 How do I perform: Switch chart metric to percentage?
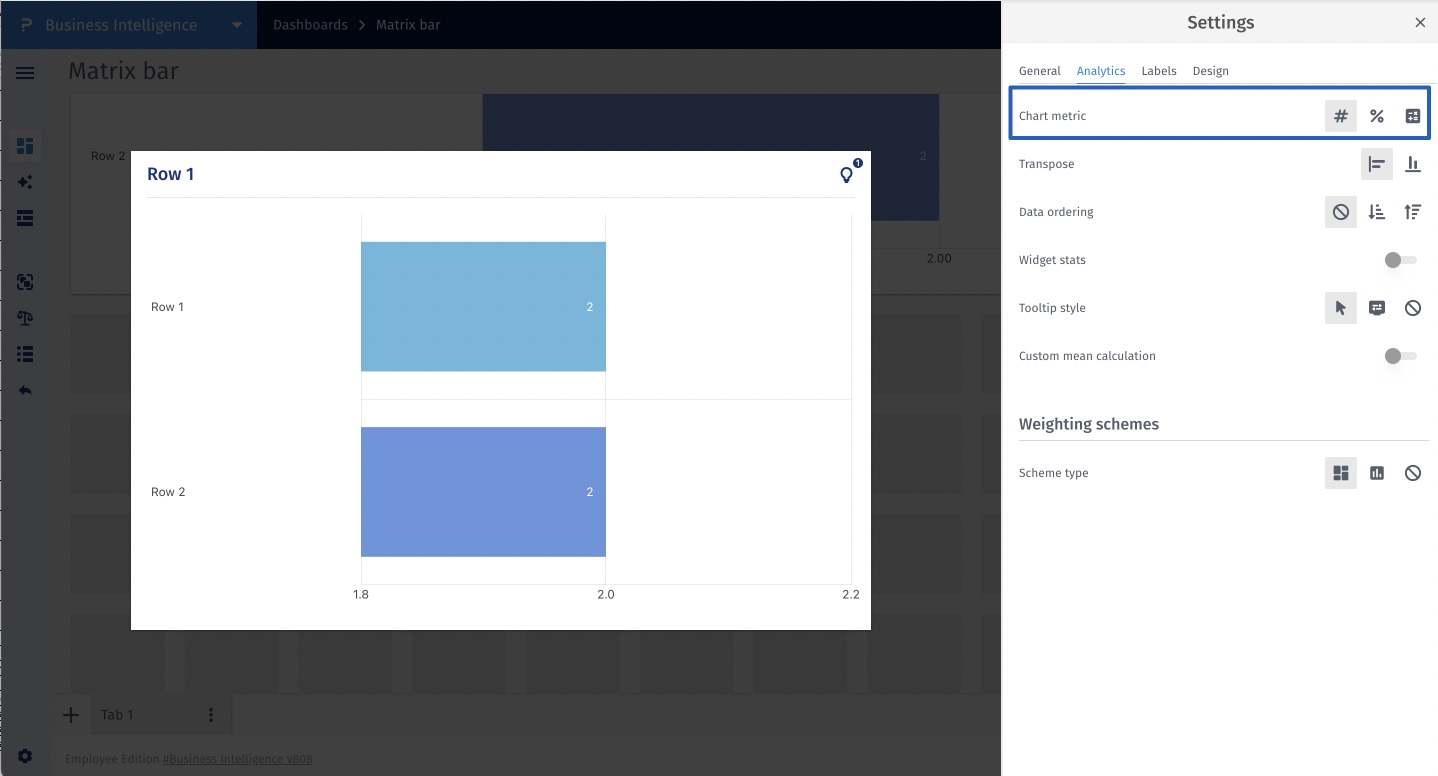[1377, 116]
